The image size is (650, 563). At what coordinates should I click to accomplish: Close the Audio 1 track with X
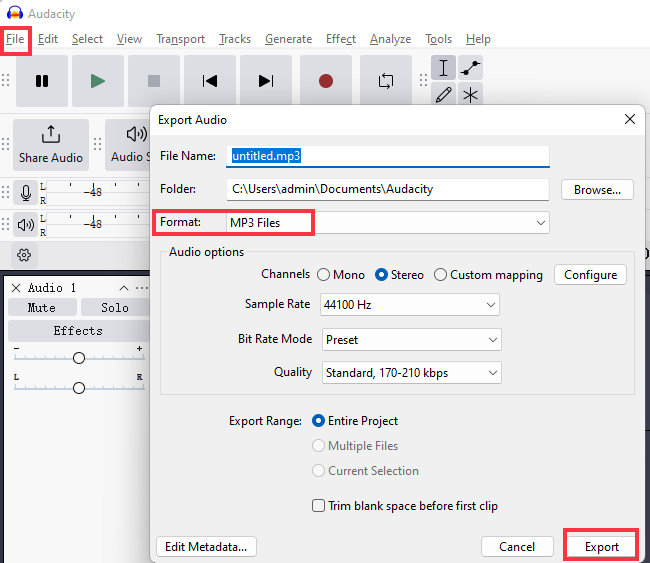(x=16, y=288)
